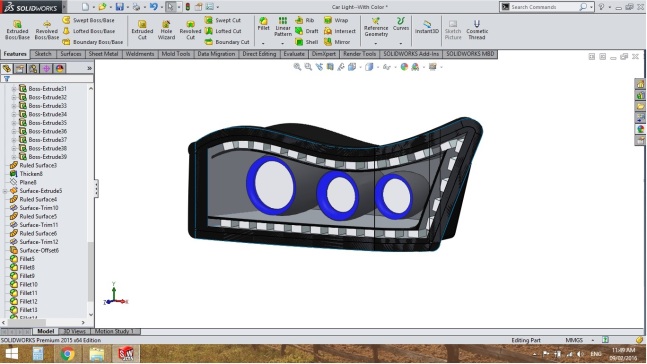
Task: Choose the Swept Boss/Base command
Action: click(89, 20)
